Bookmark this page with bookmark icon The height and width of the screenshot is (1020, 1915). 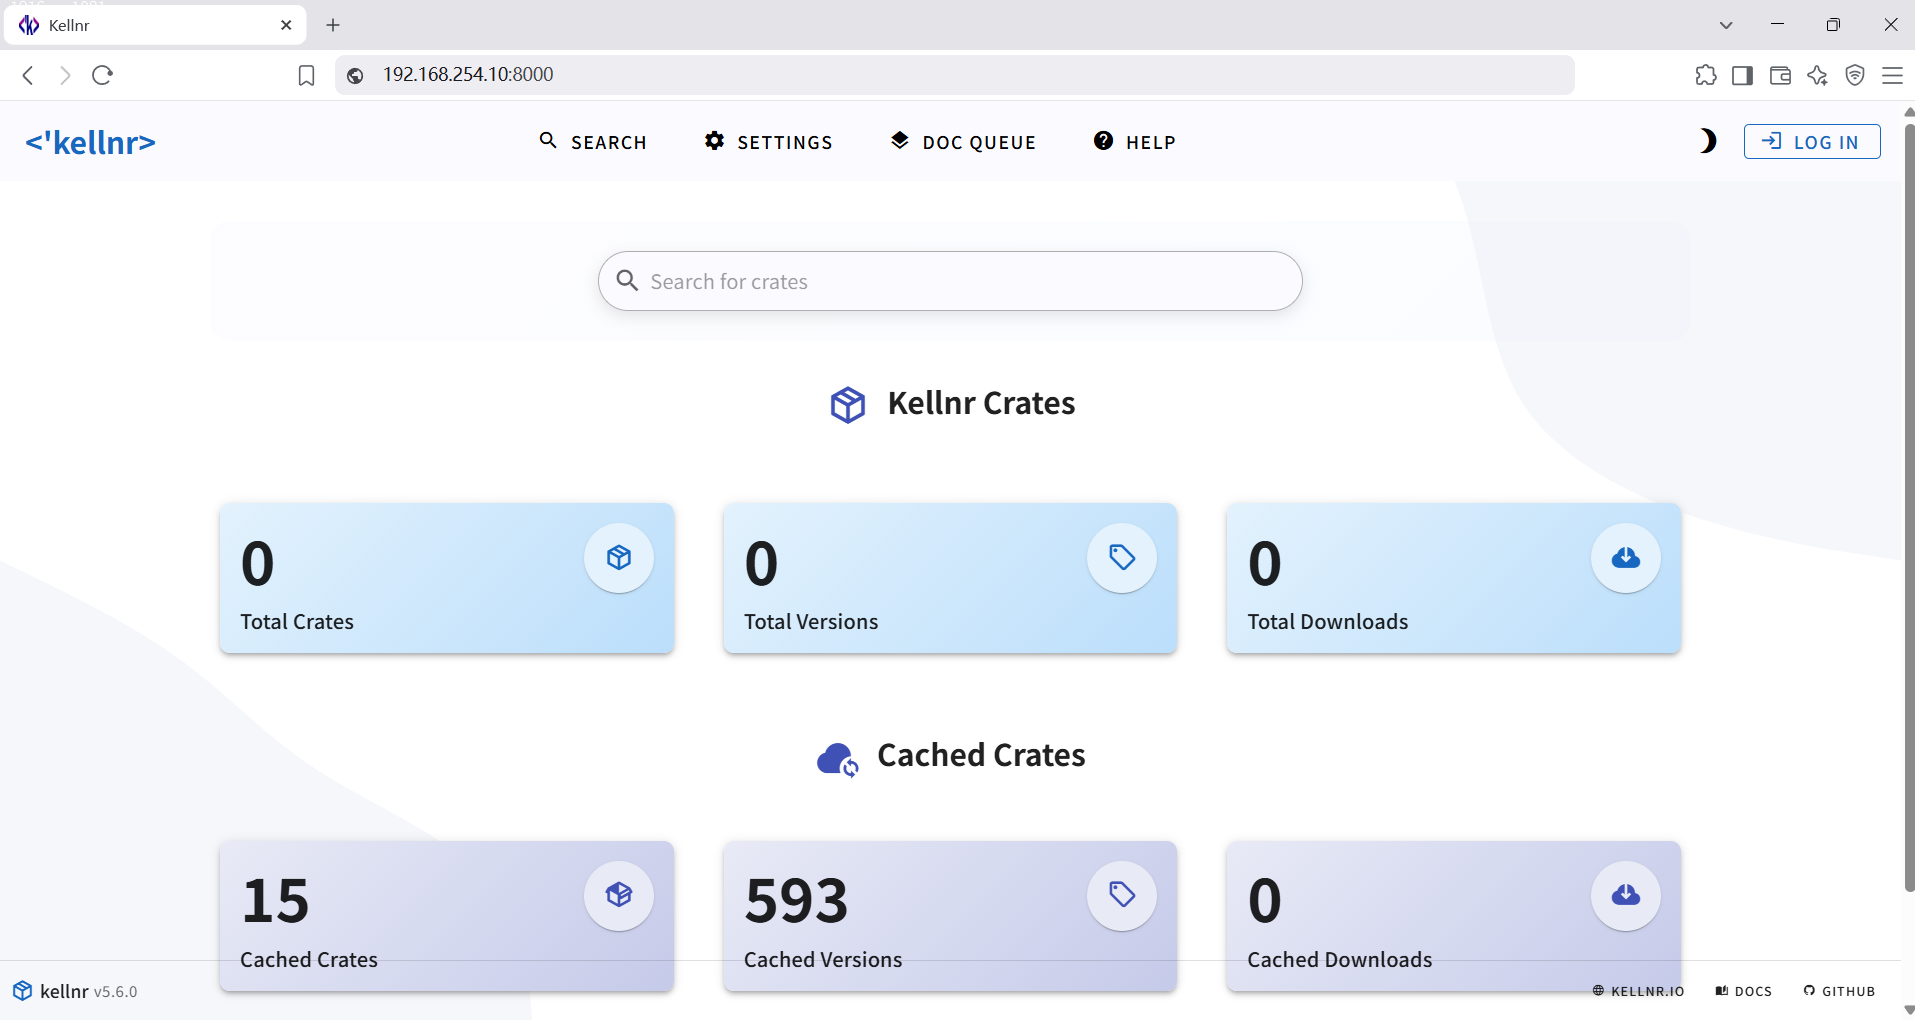(307, 75)
